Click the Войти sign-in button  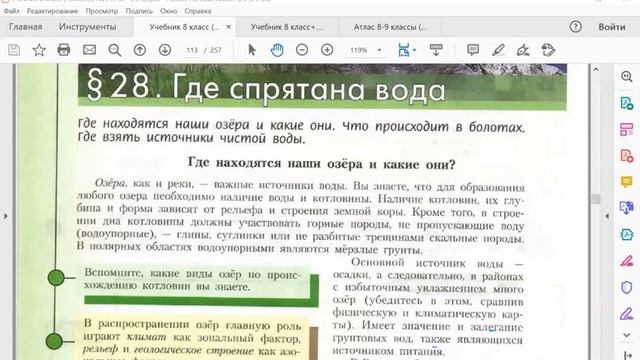612,27
